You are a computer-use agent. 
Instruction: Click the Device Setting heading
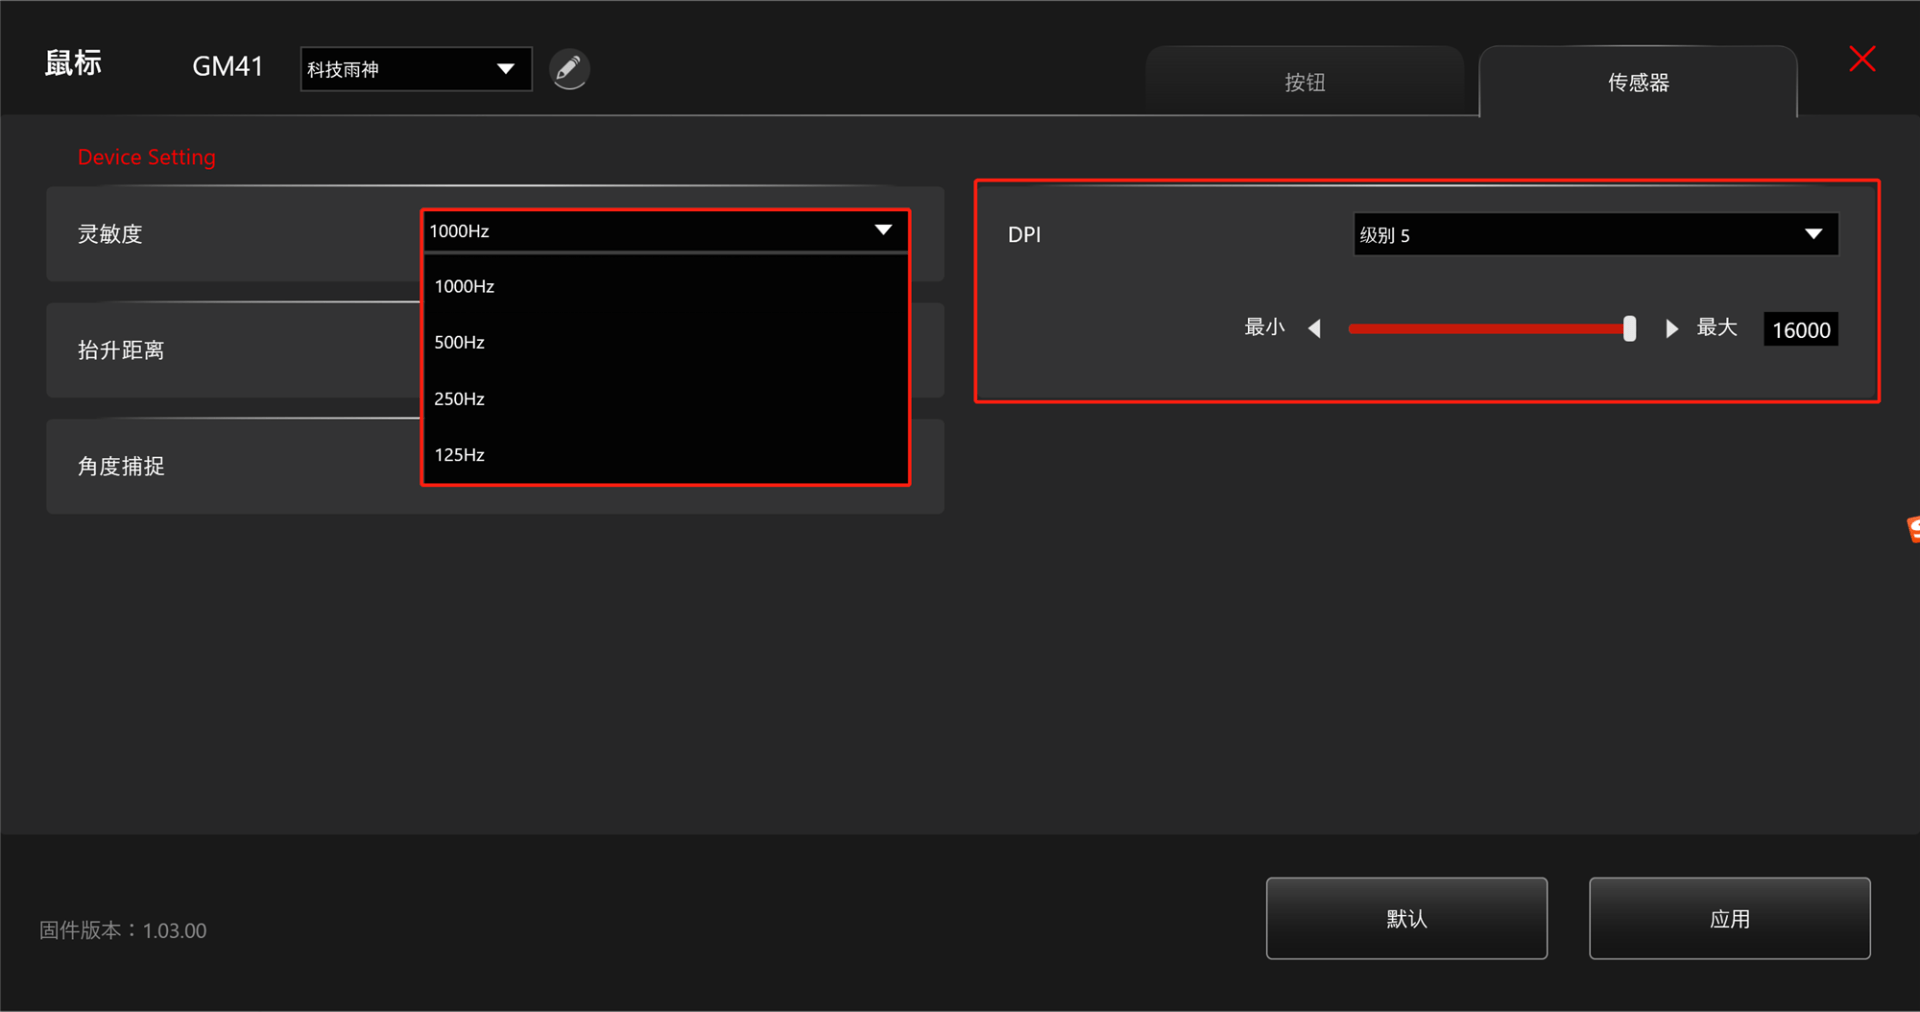pyautogui.click(x=146, y=157)
